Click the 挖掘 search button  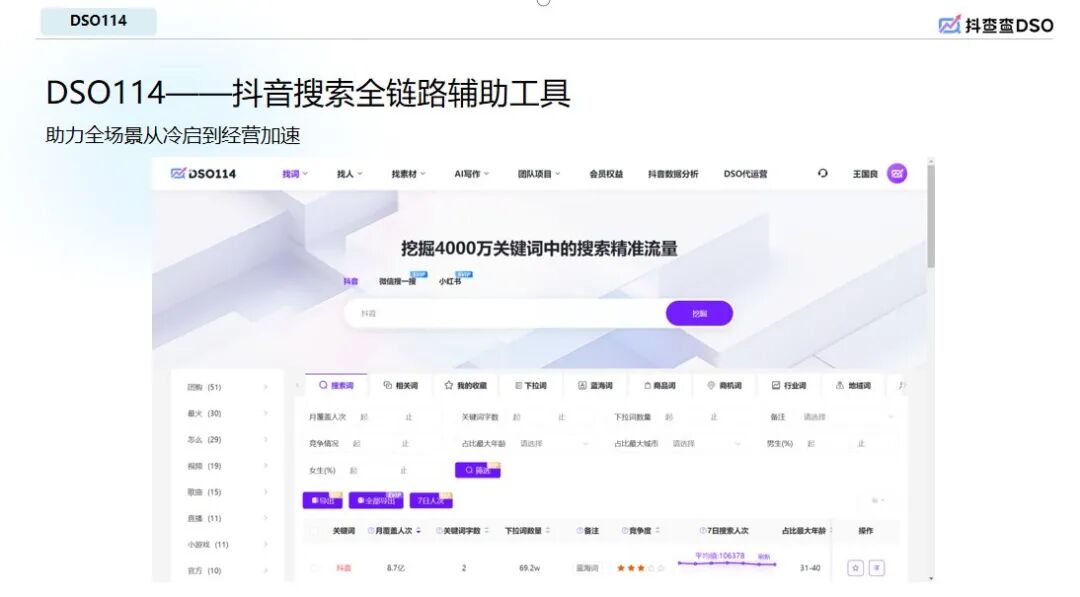(x=698, y=313)
